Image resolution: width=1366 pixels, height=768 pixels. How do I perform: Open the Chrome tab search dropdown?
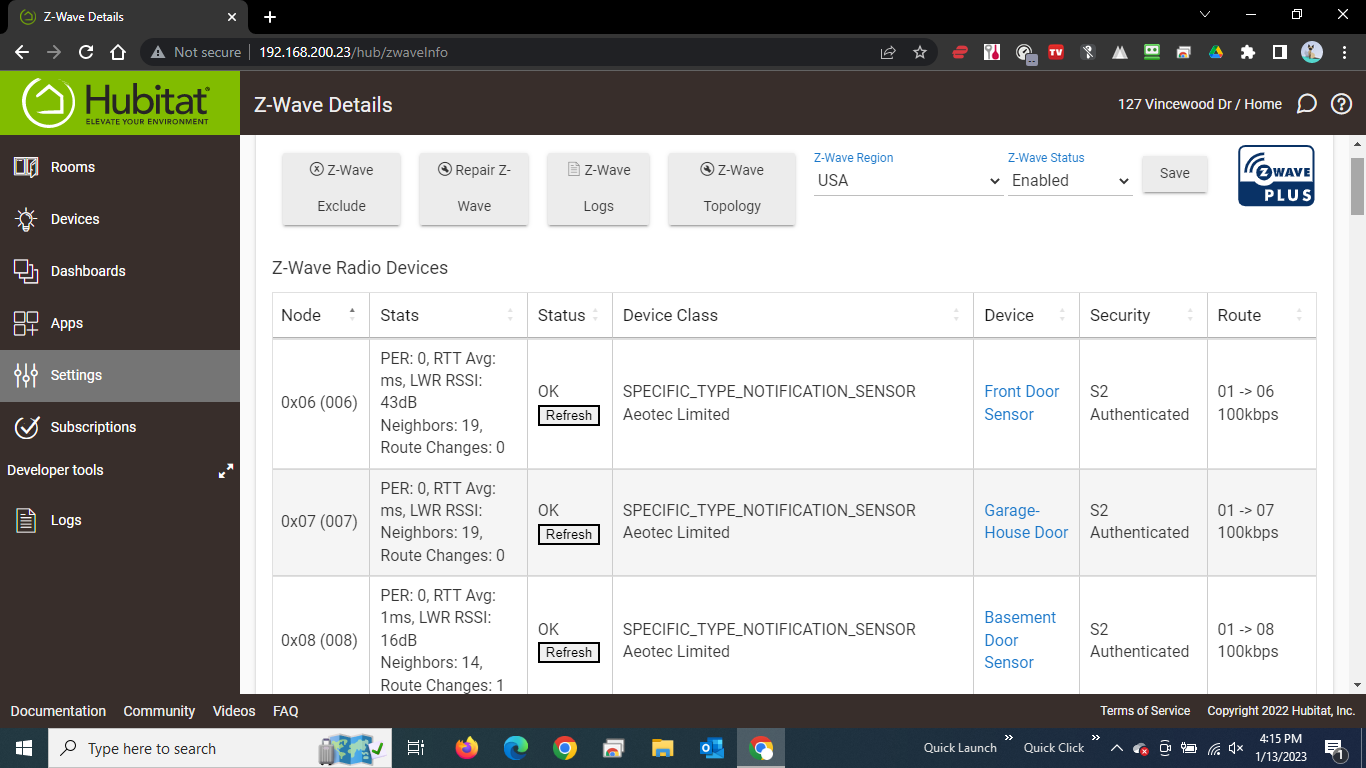pos(1205,15)
